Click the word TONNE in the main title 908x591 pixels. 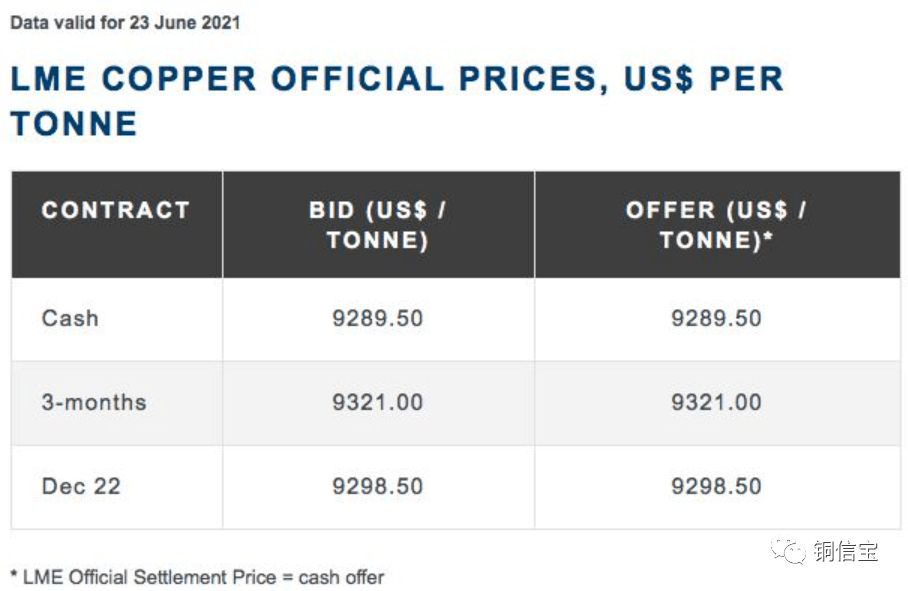click(74, 124)
